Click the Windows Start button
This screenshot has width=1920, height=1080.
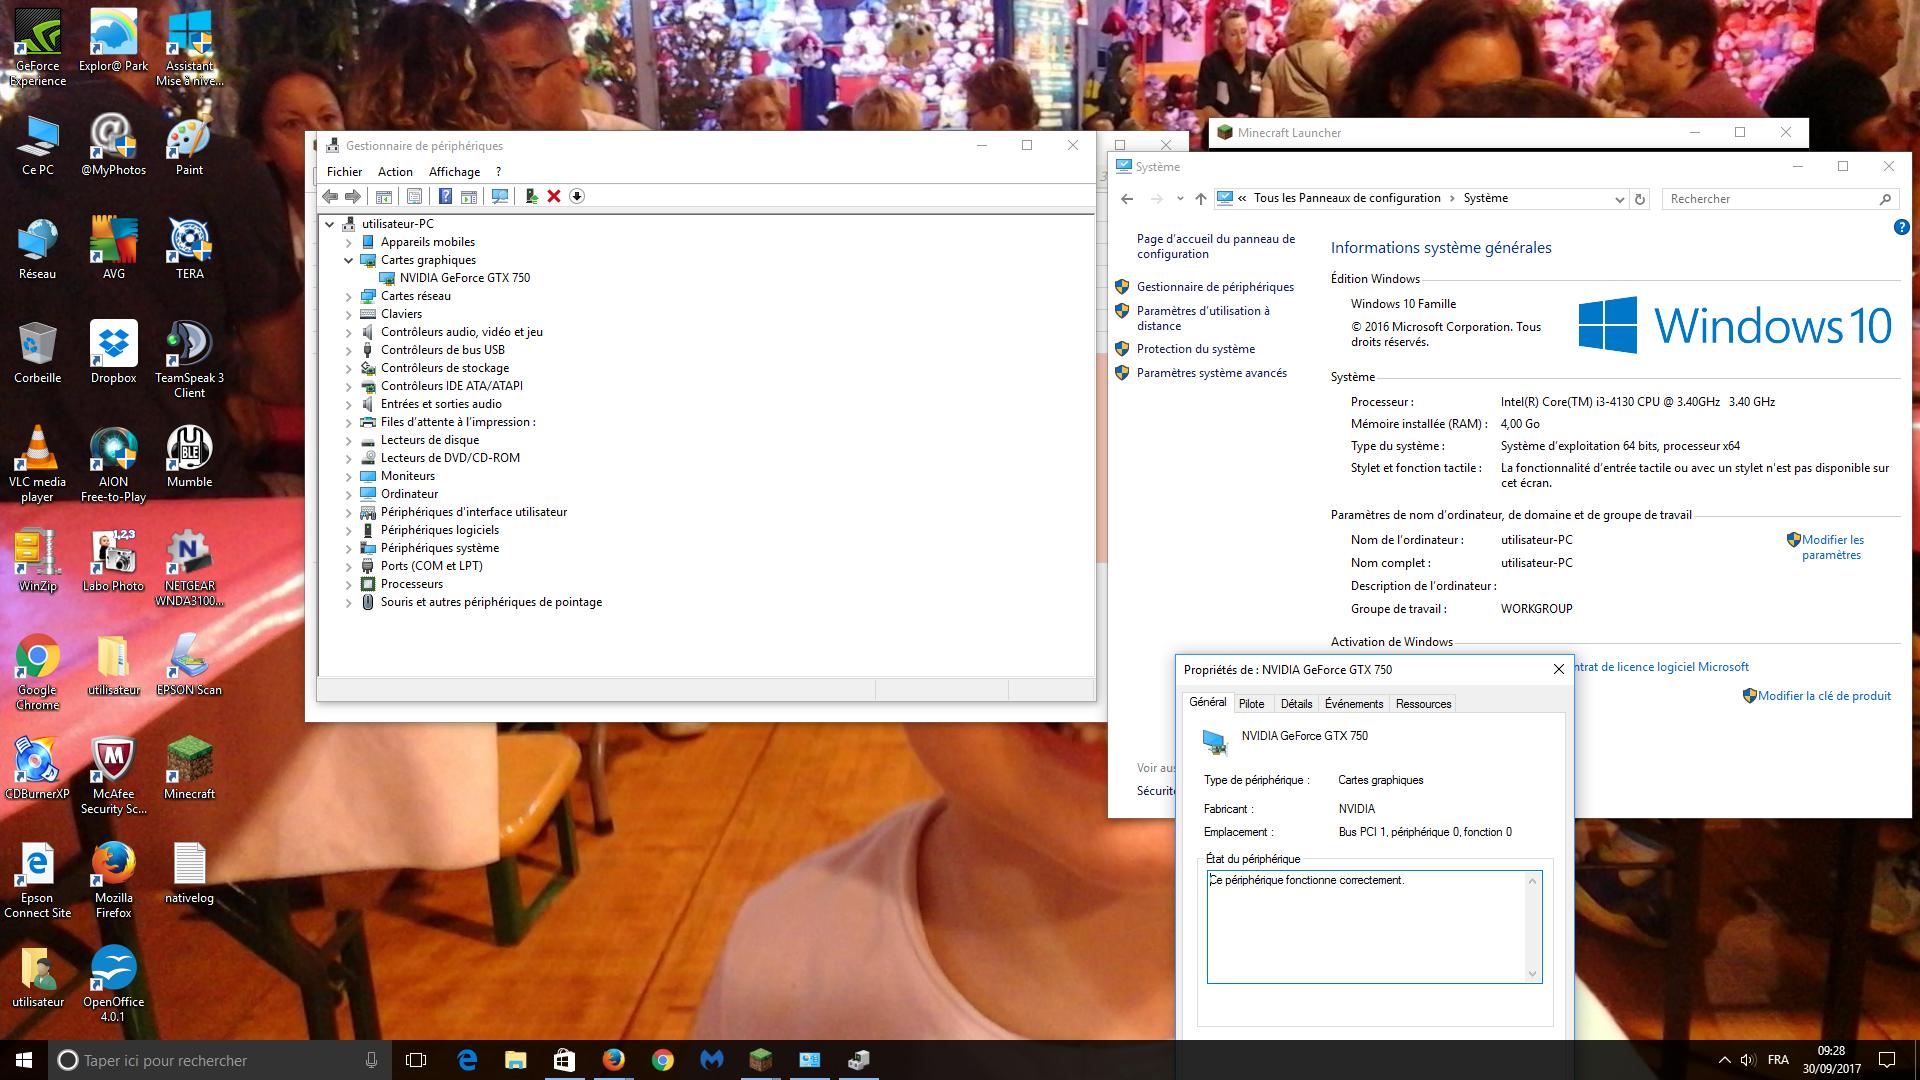(24, 1060)
